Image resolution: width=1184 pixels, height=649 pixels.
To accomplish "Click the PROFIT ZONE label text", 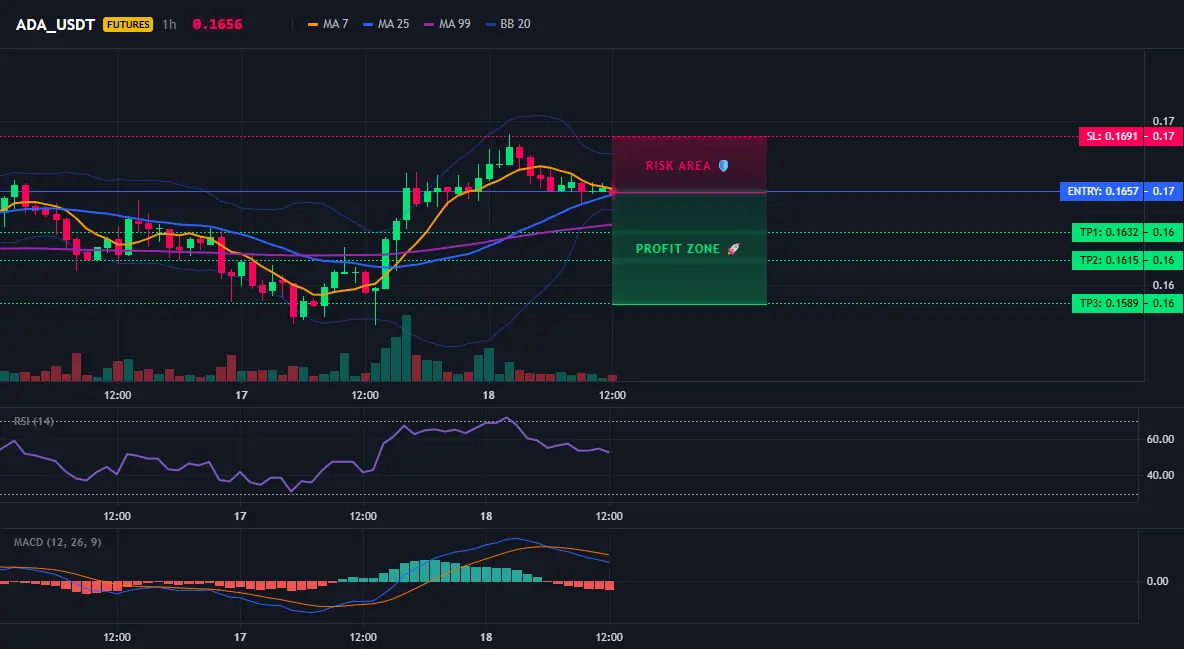I will pos(678,249).
